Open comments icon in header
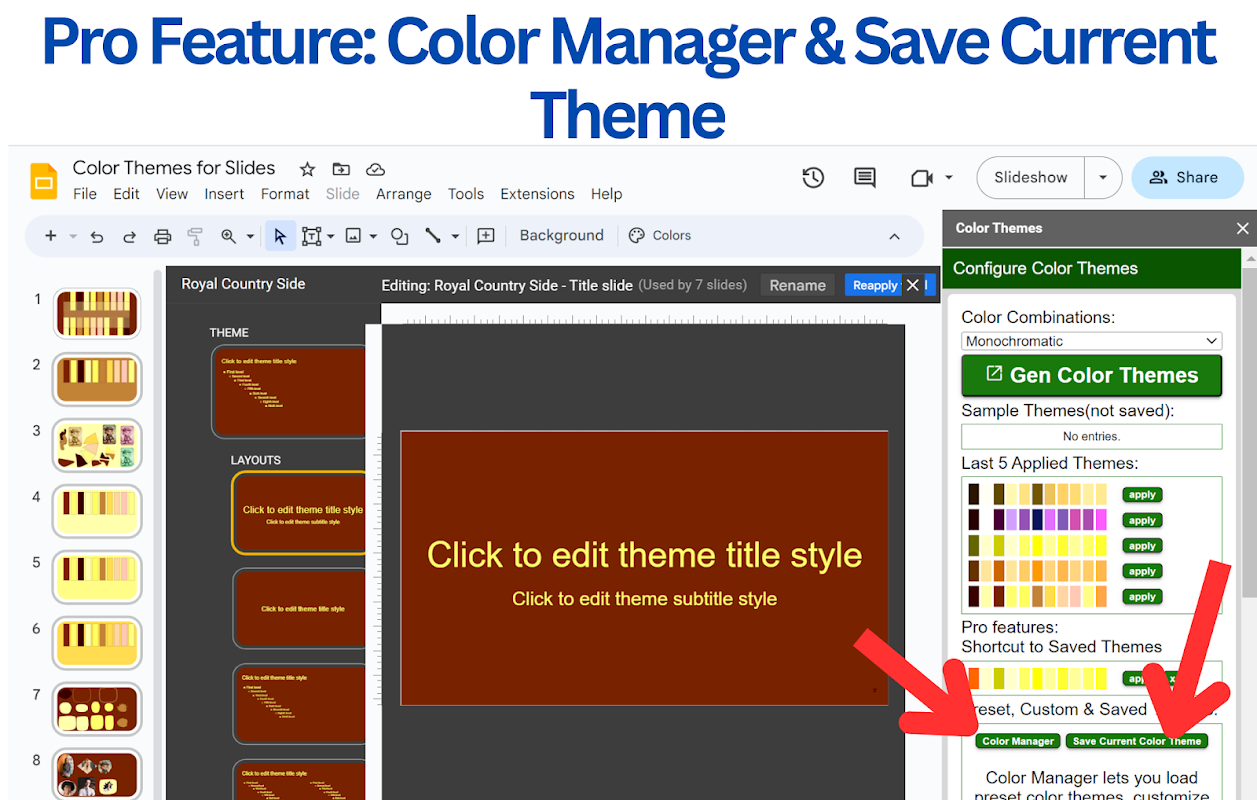 point(865,178)
